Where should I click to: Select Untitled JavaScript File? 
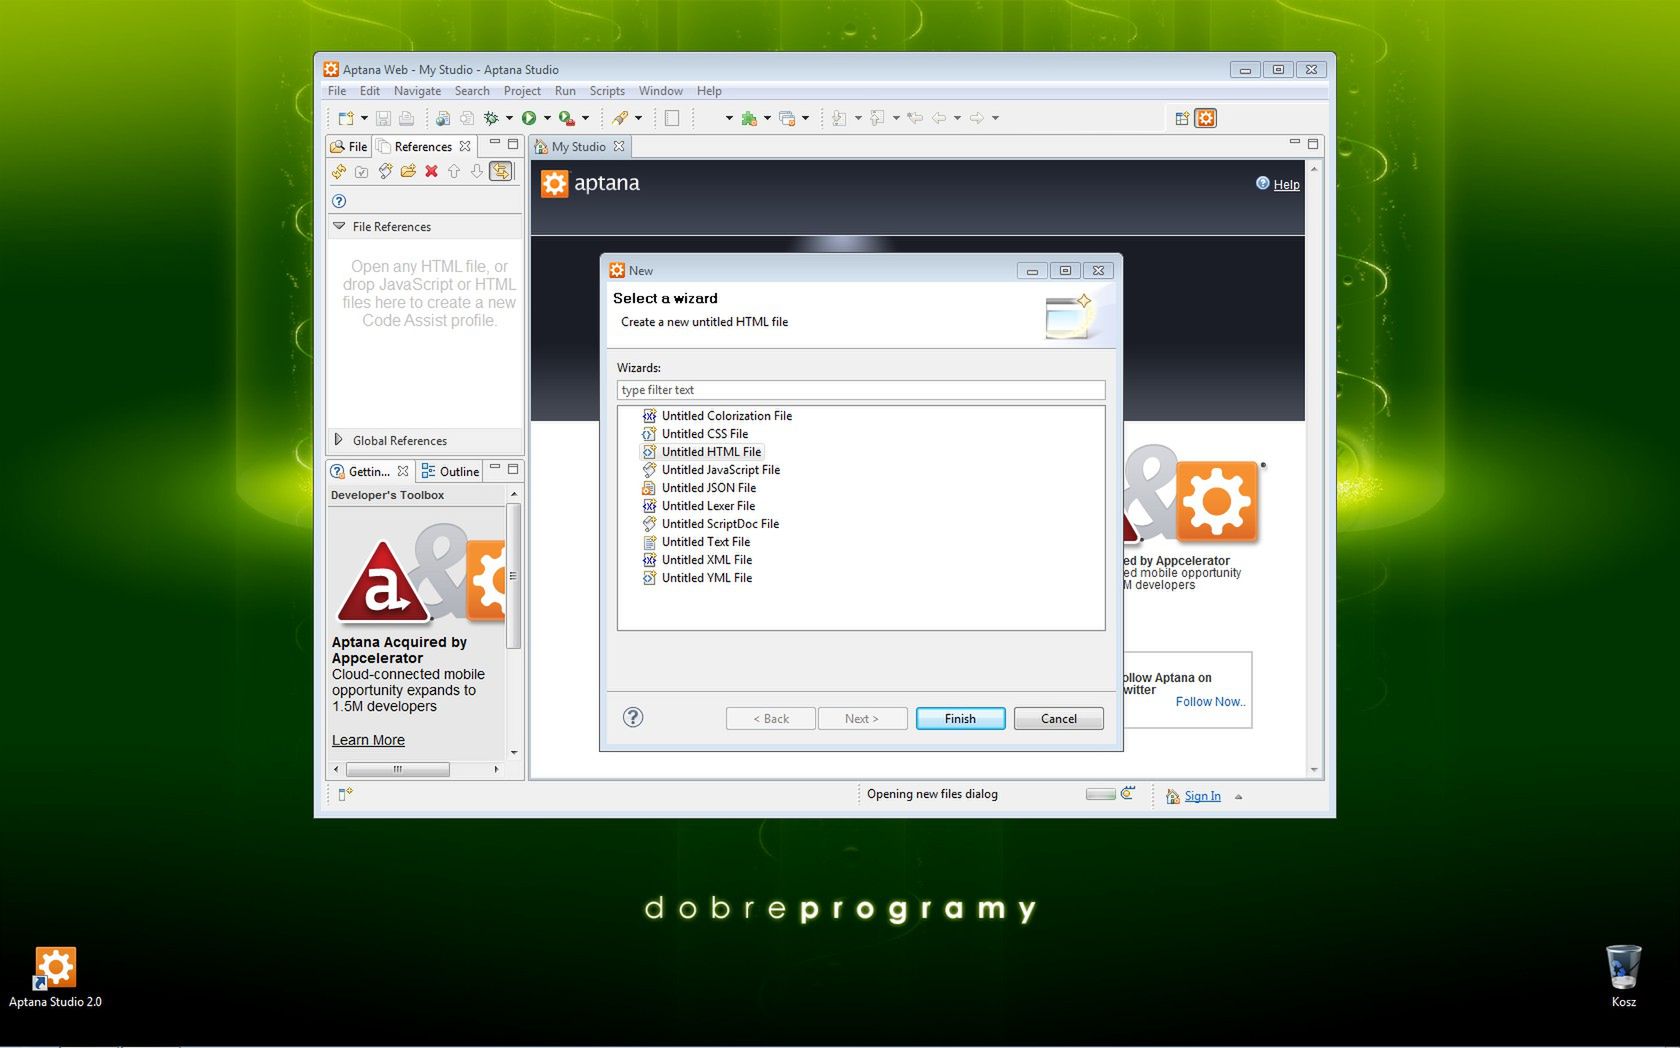tap(720, 470)
